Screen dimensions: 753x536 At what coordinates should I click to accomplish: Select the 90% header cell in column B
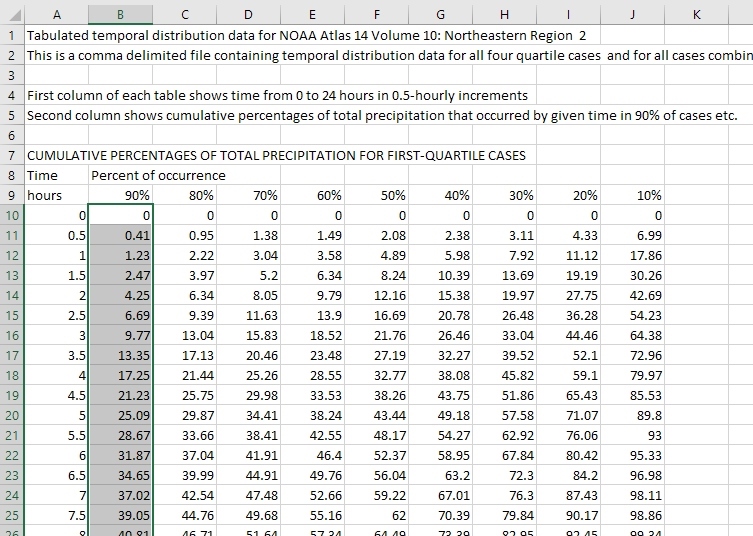point(120,195)
